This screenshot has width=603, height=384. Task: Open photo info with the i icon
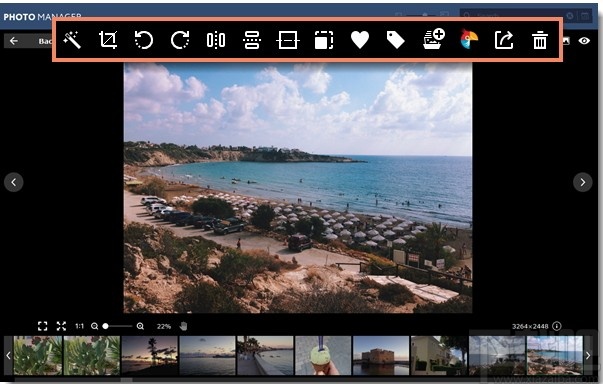[x=556, y=326]
